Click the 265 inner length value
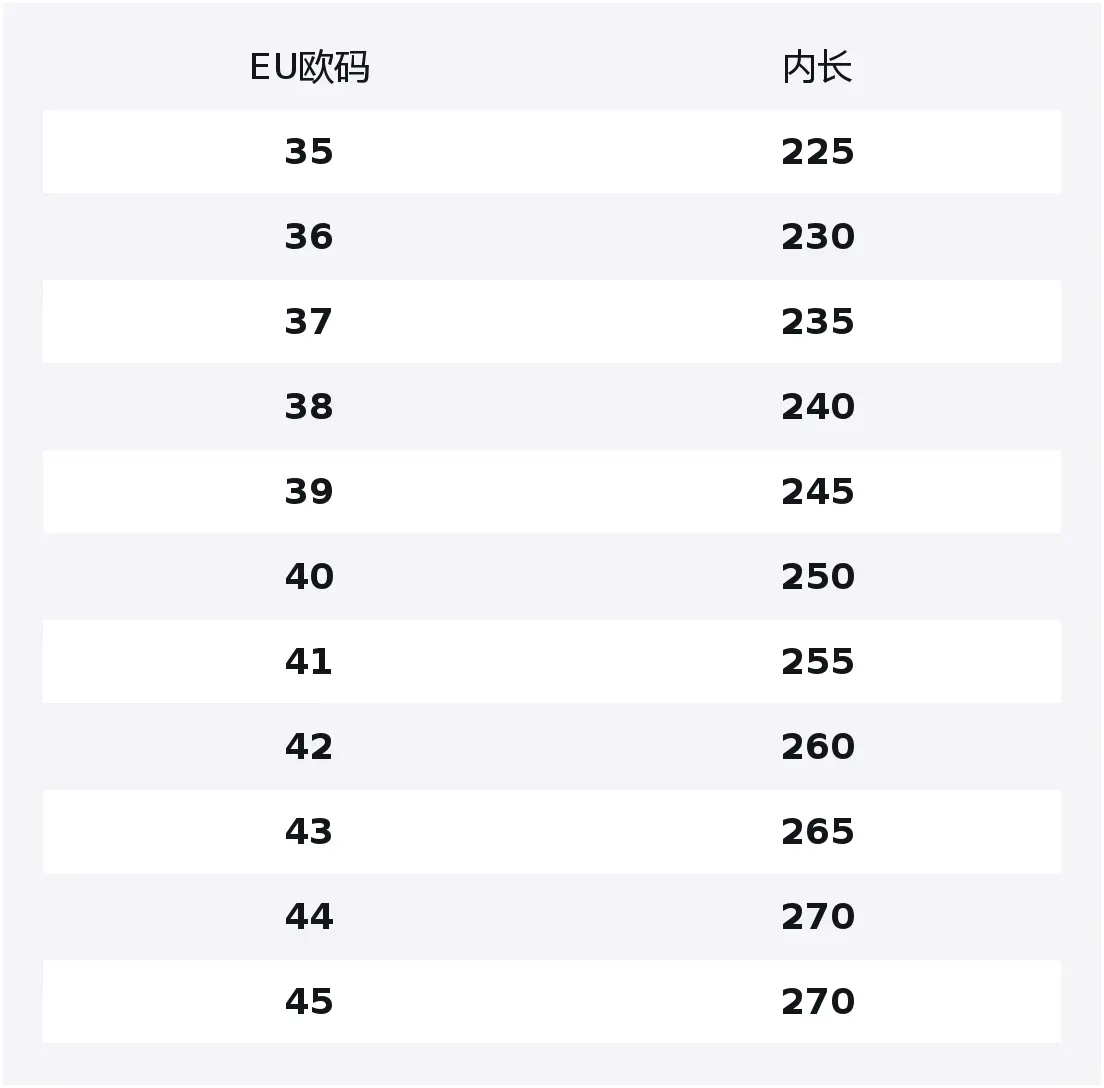Viewport: 1104px width, 1088px height. 817,832
